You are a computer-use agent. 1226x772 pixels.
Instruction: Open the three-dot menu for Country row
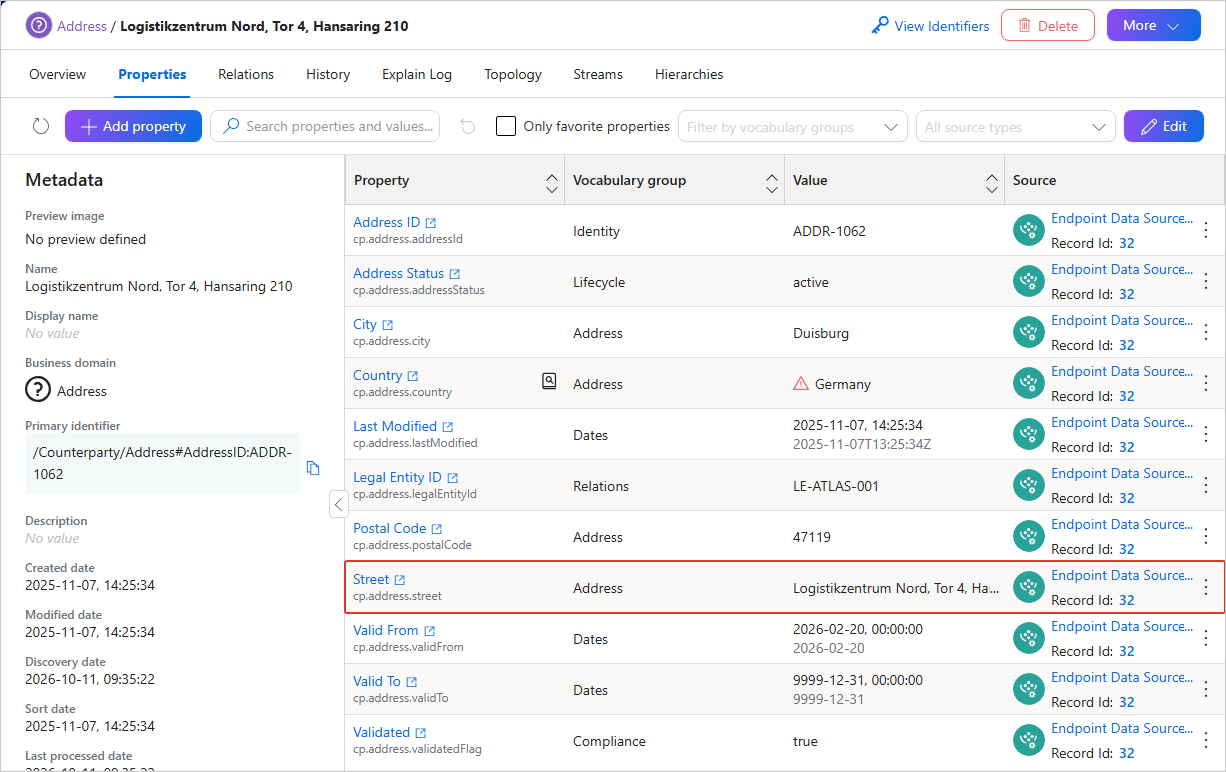point(1206,383)
